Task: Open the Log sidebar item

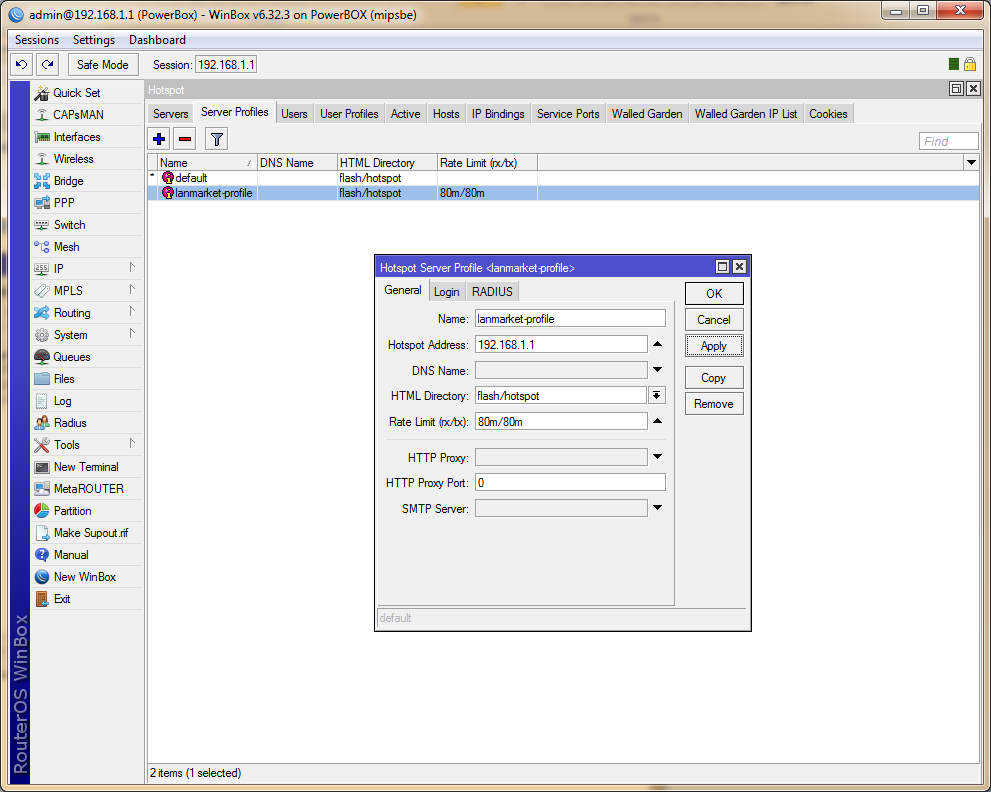Action: coord(62,401)
